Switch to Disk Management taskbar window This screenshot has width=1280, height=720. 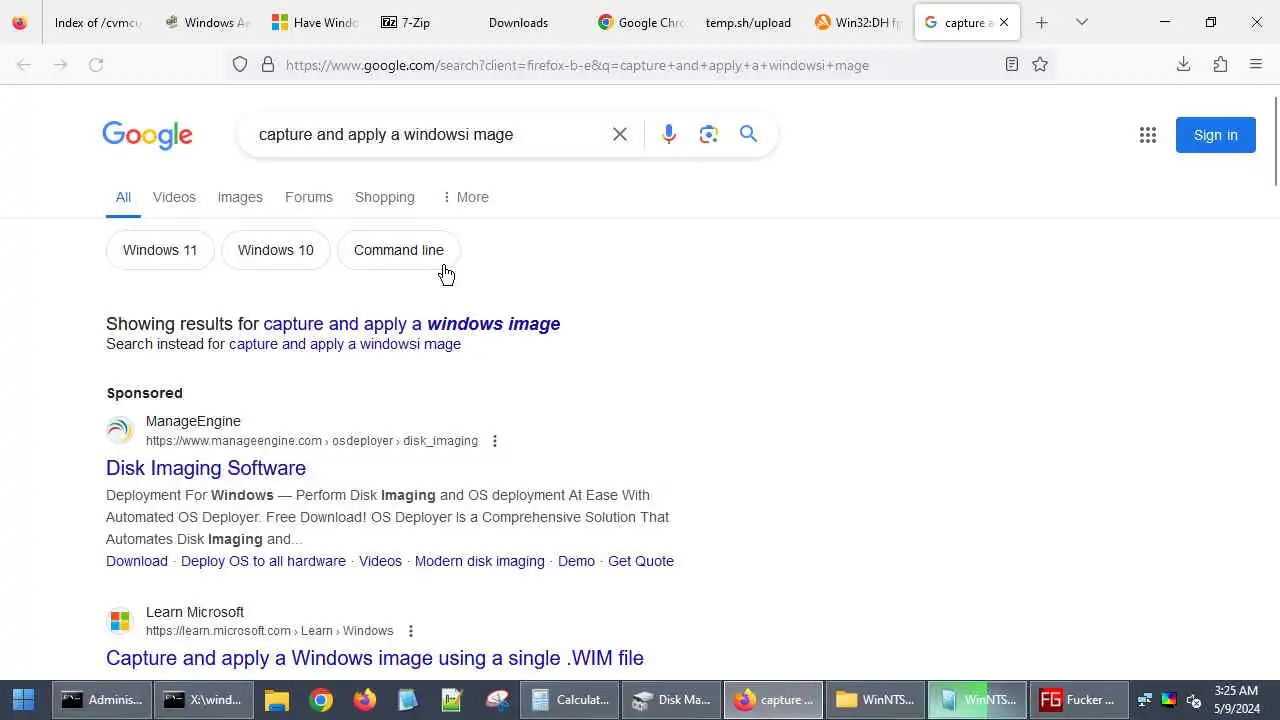(x=672, y=700)
